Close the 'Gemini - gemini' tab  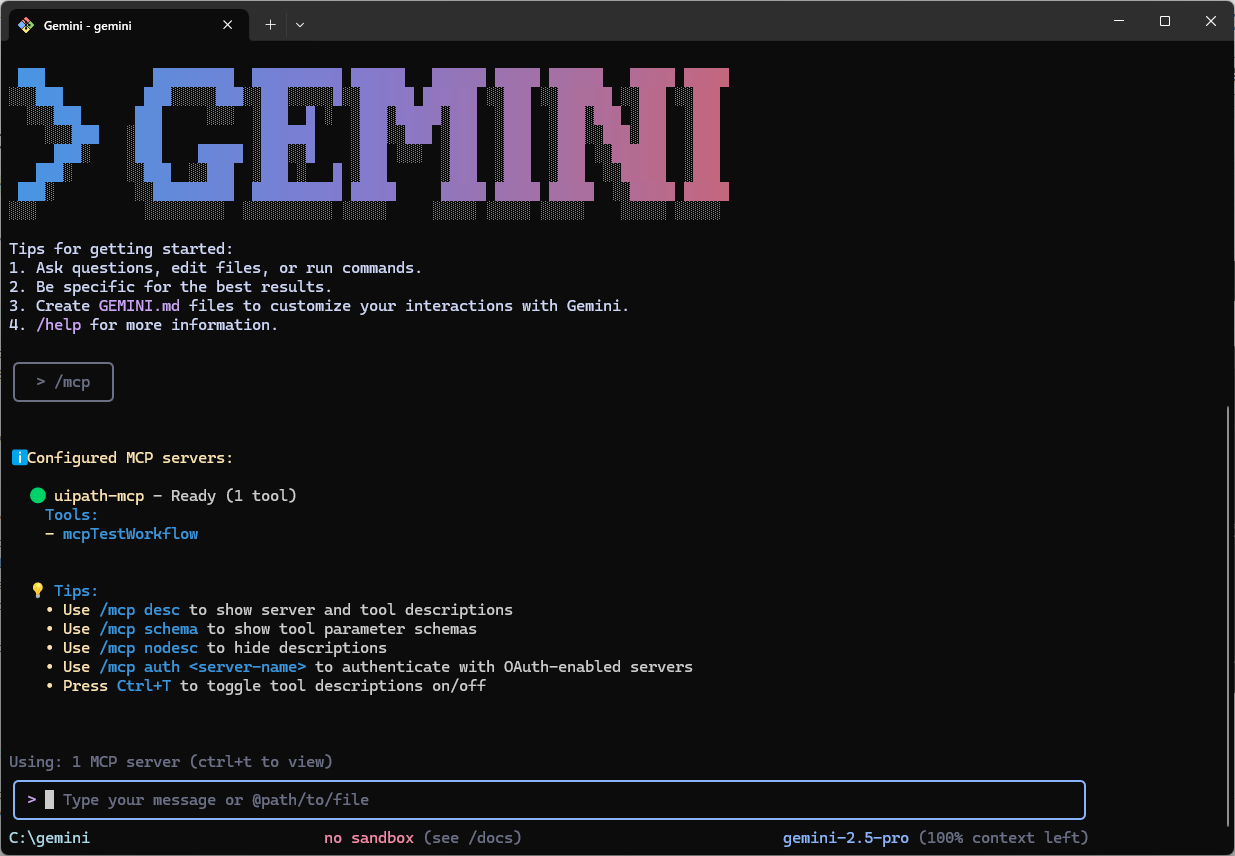[228, 25]
